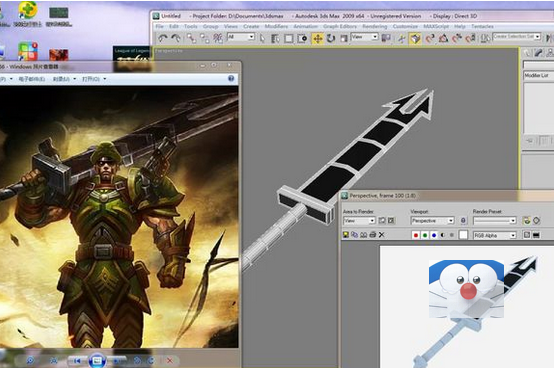Open the RGB Alpha channel dropdown
This screenshot has height=368, width=554.
tap(495, 235)
